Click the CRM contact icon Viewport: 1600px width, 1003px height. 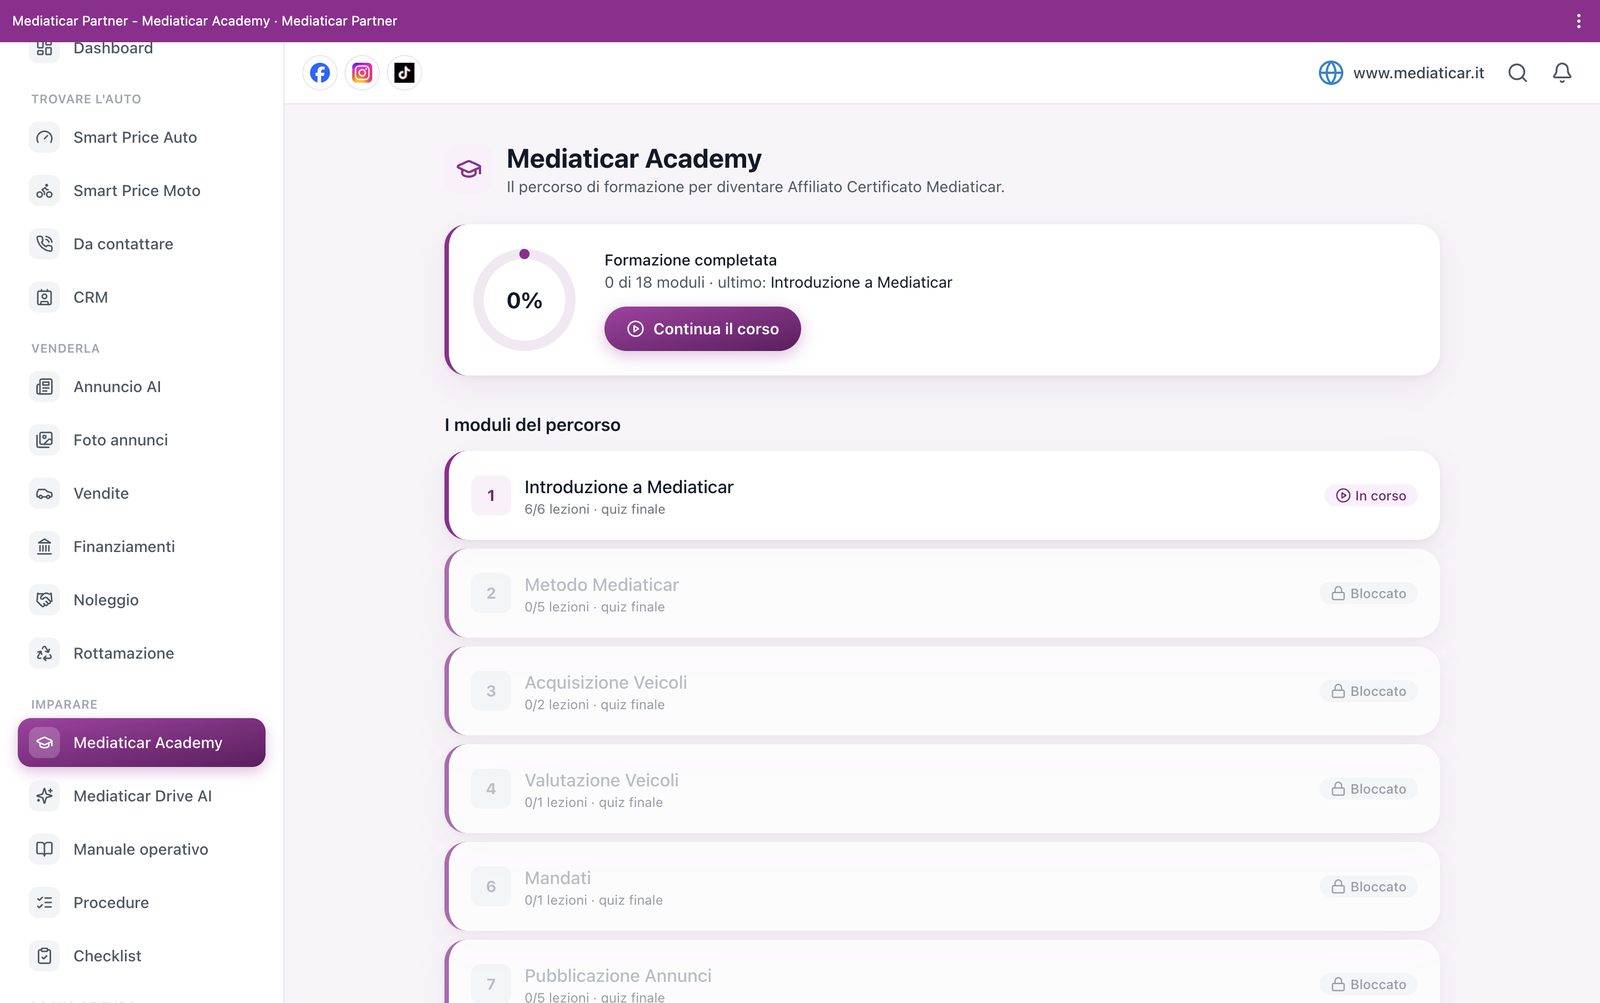click(45, 297)
